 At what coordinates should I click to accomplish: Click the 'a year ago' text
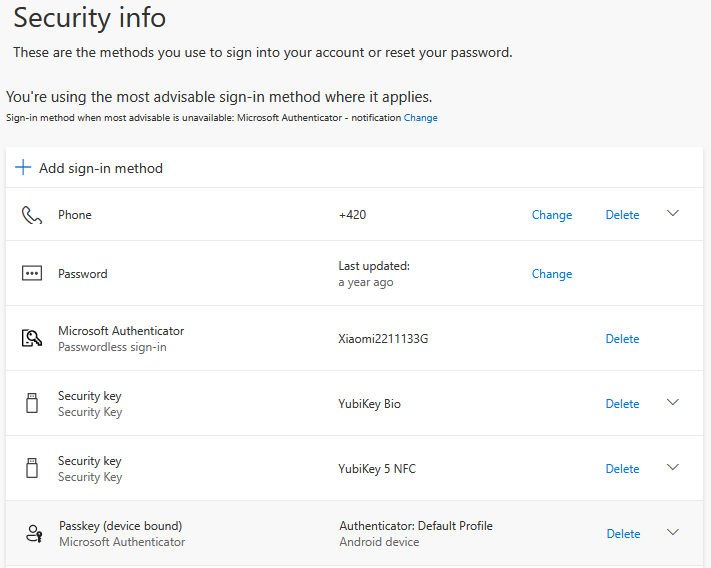[x=366, y=282]
